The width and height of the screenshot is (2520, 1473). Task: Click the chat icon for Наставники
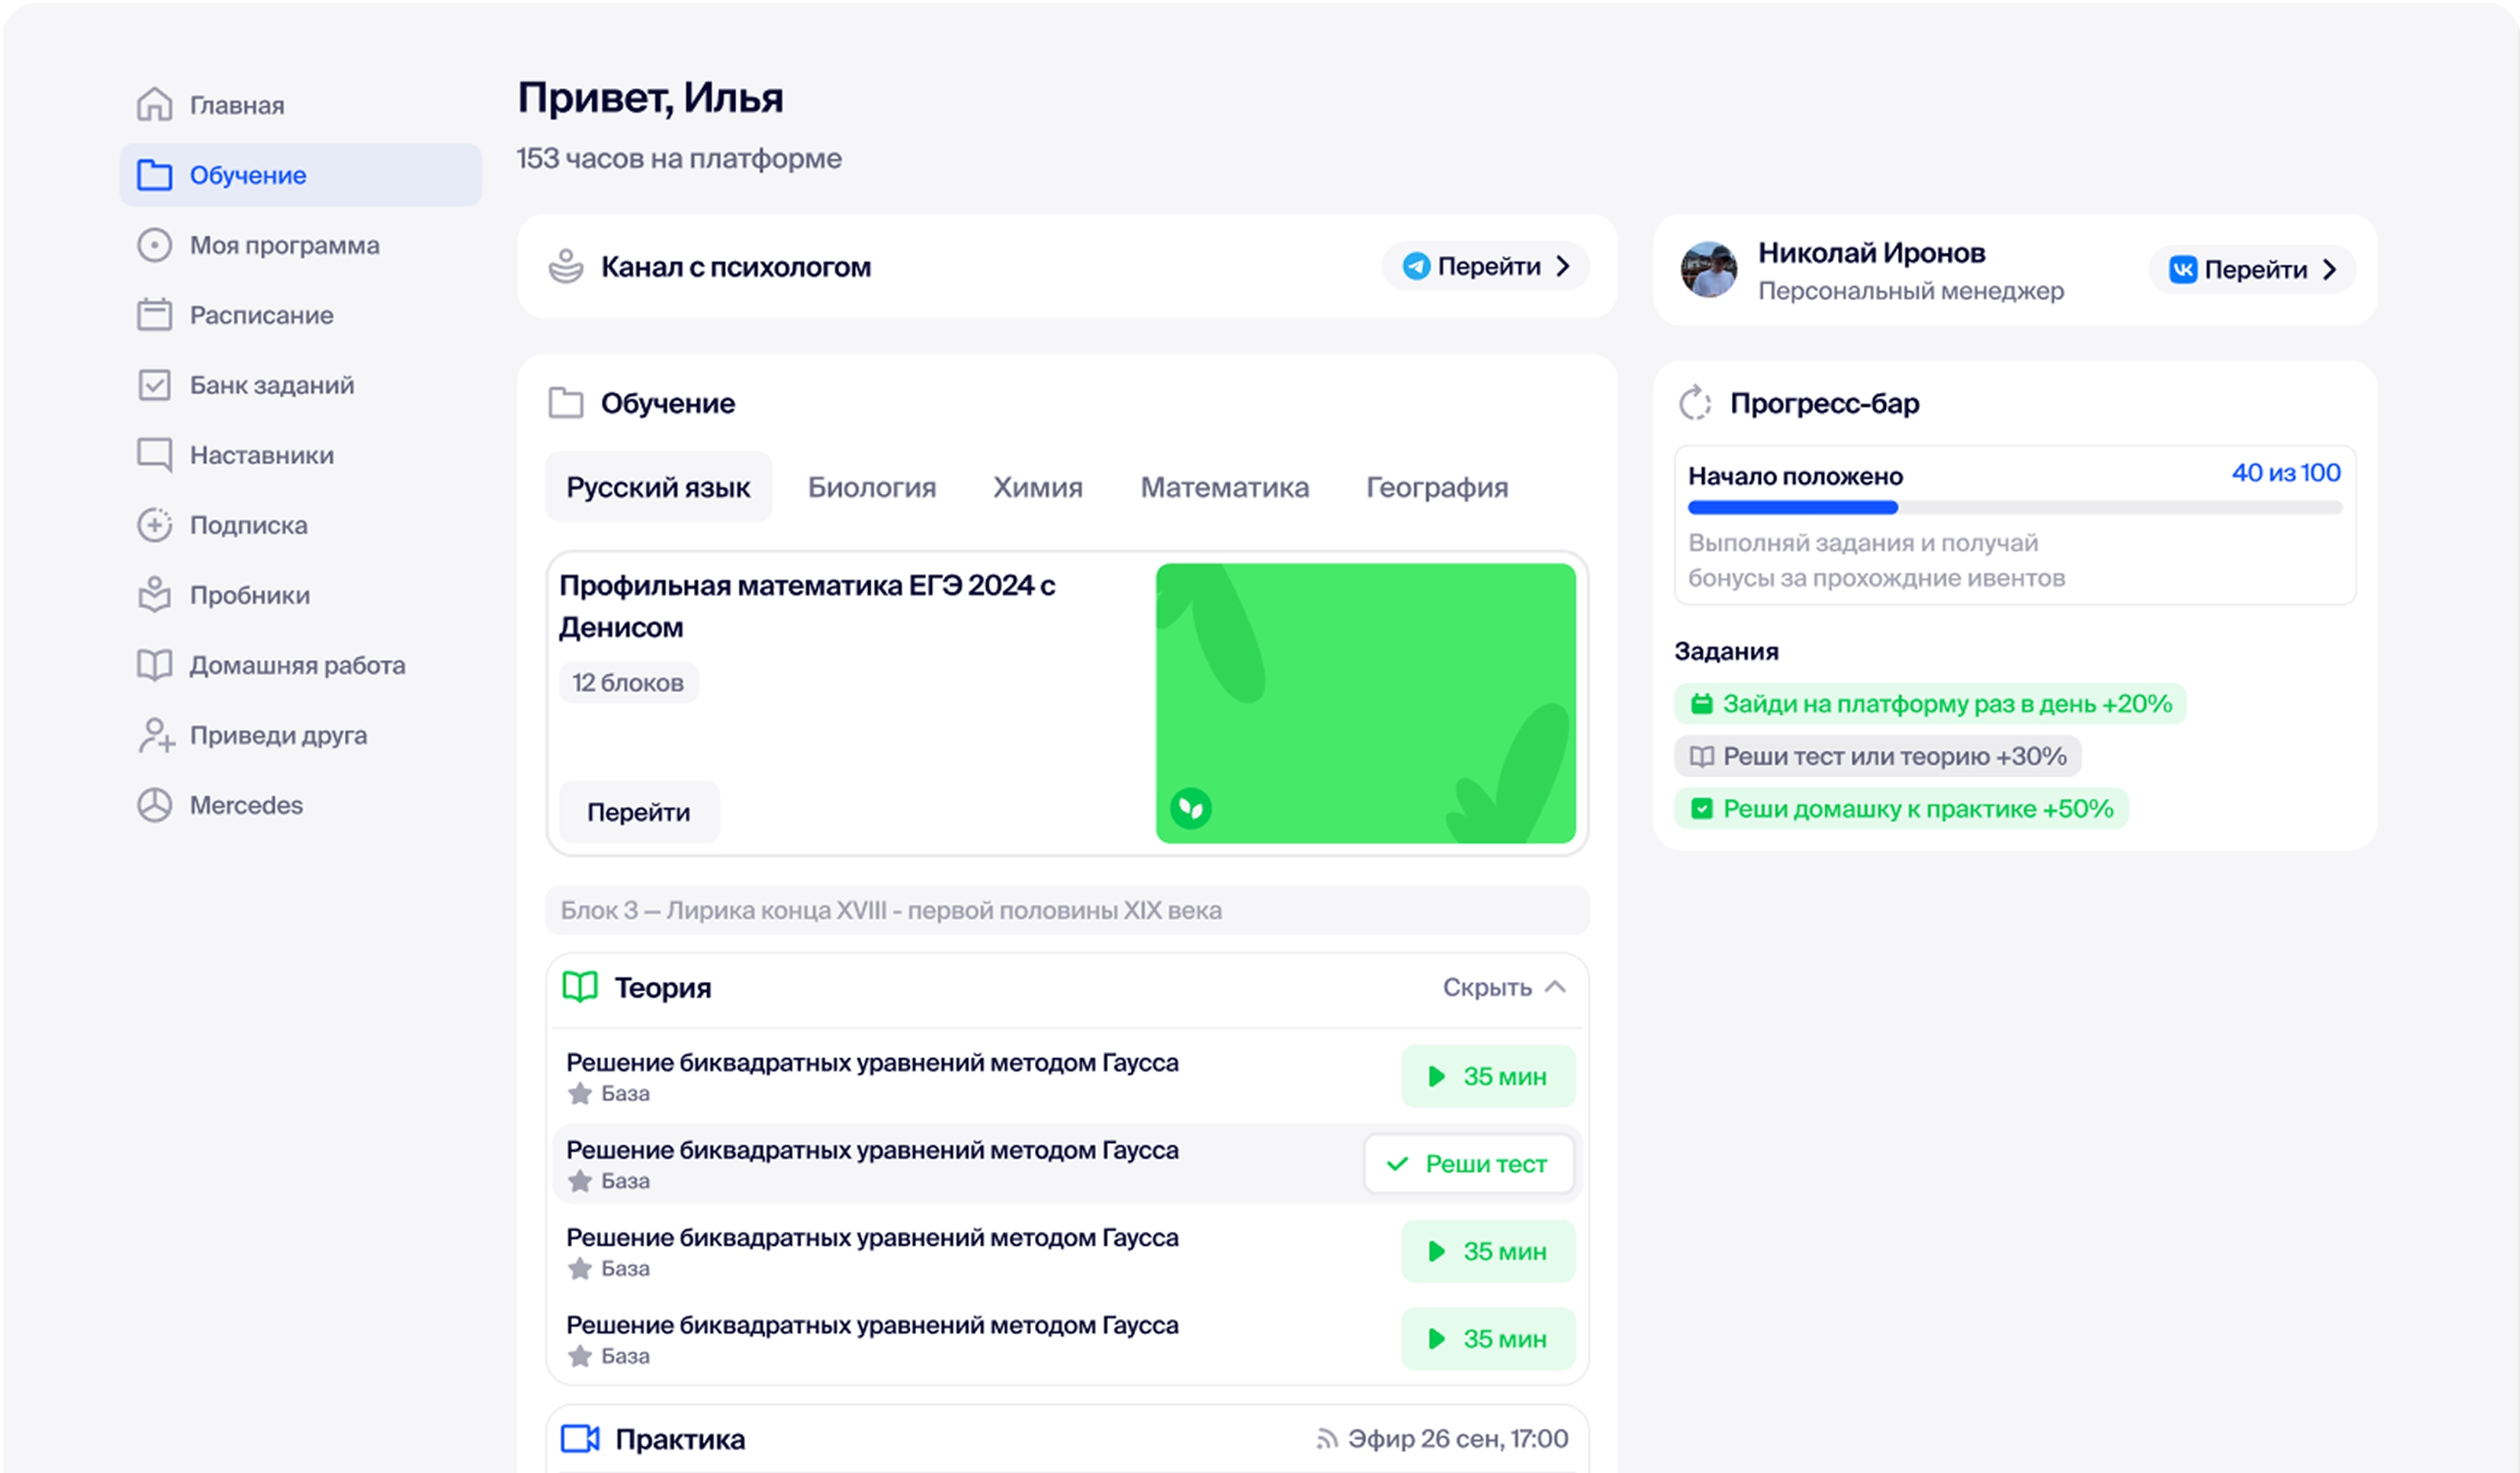[154, 455]
